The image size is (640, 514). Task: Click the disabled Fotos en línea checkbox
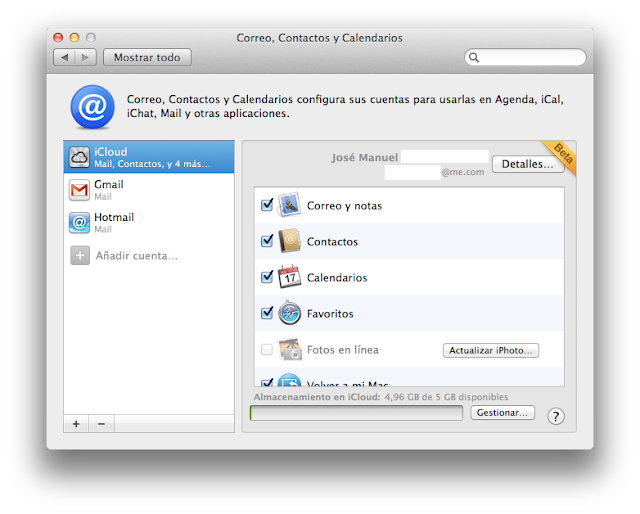[x=267, y=349]
